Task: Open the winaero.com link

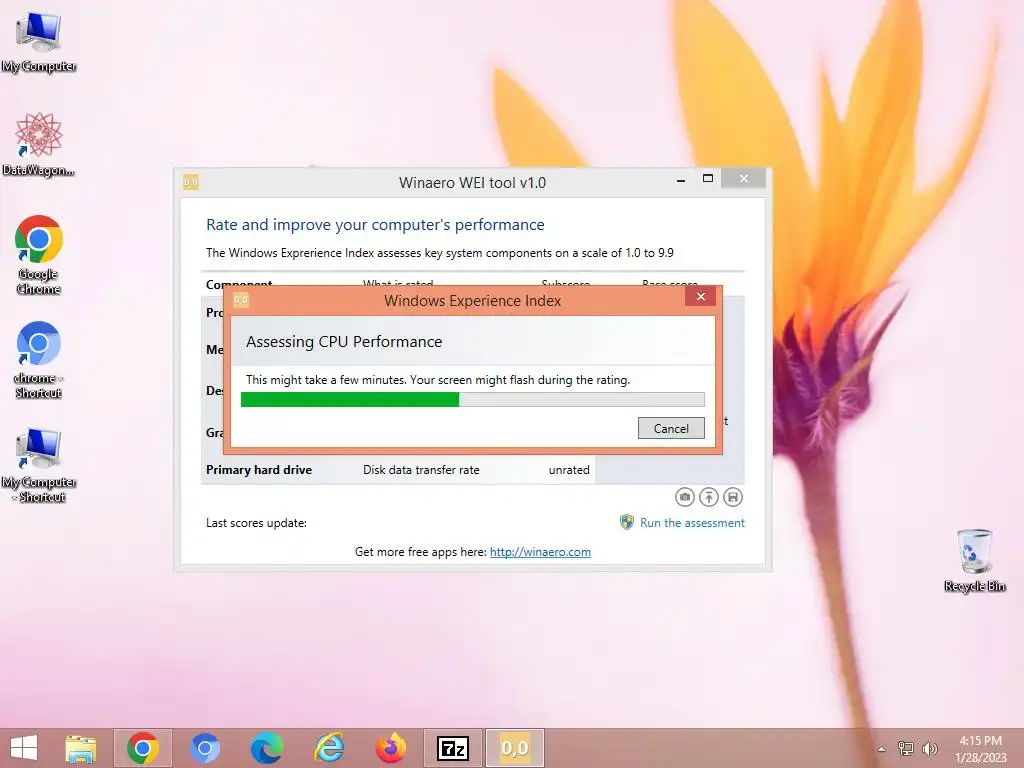Action: (x=540, y=552)
